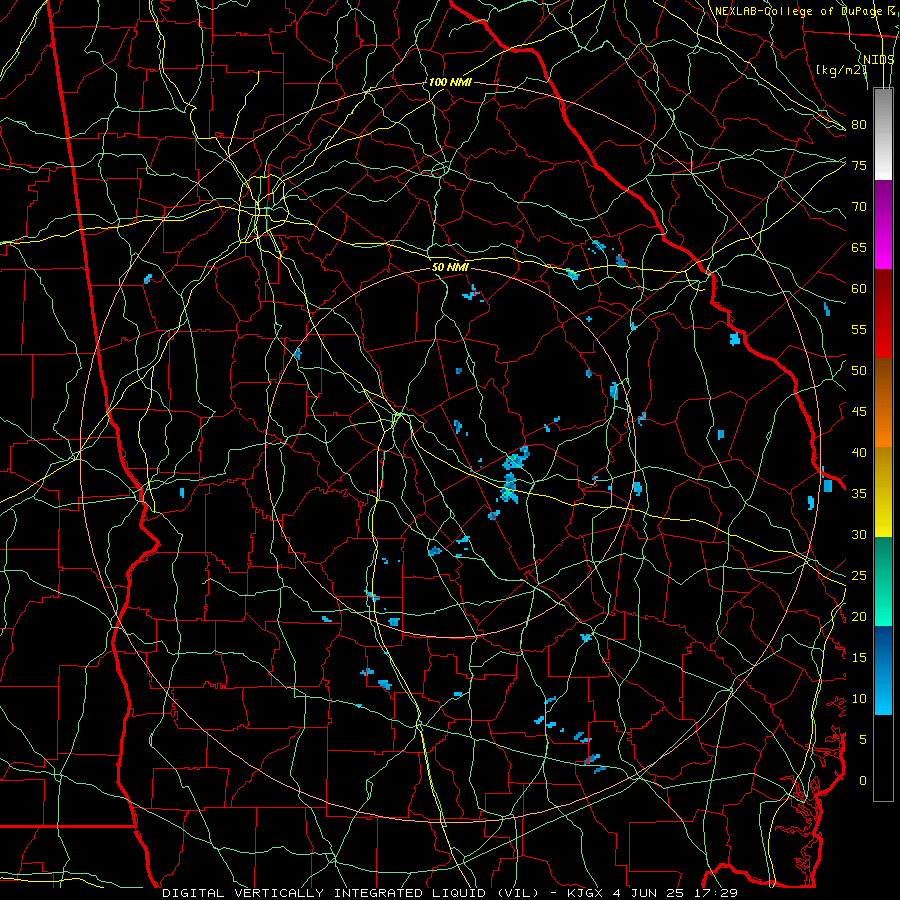Screen dimensions: 900x900
Task: Pick the green segment of the color bar
Action: click(883, 581)
